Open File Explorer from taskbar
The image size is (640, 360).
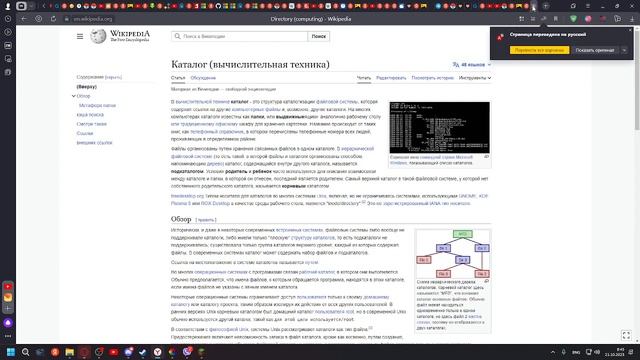[x=70, y=352]
